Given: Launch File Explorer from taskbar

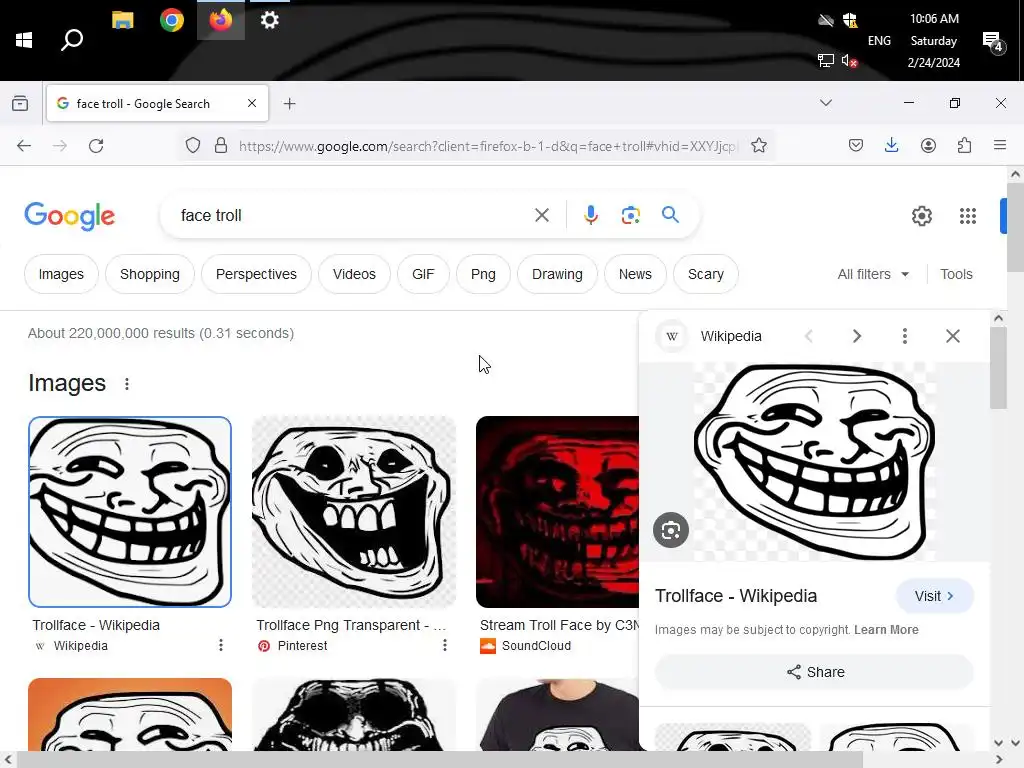Looking at the screenshot, I should (122, 20).
